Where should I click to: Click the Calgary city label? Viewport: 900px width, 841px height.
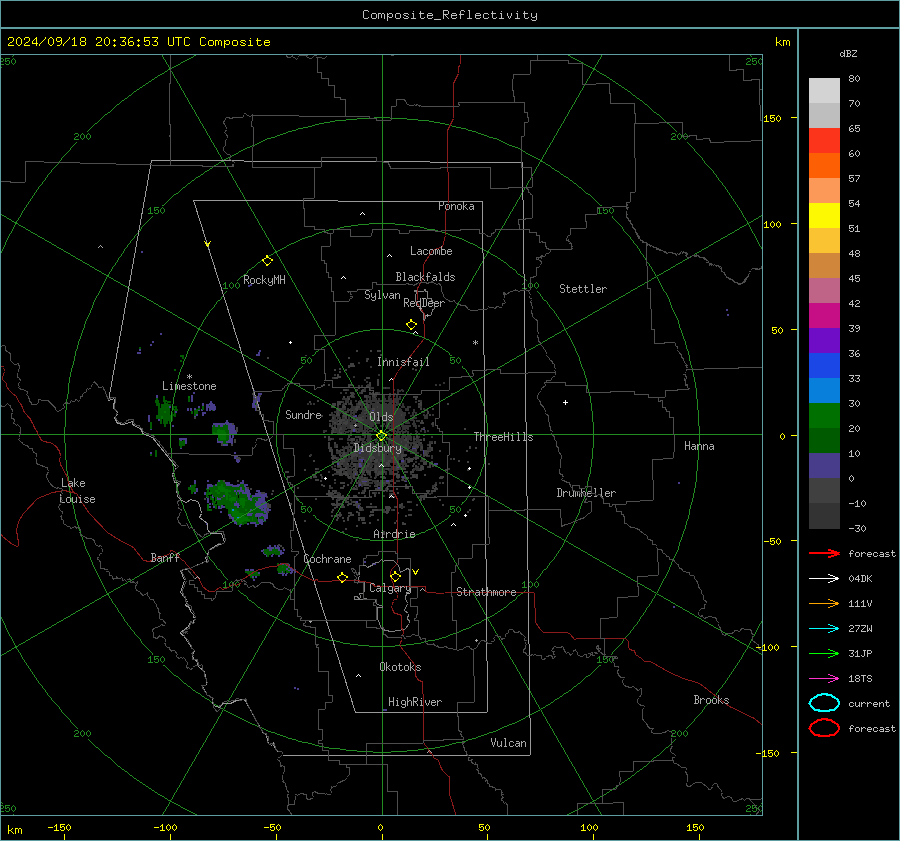[390, 588]
